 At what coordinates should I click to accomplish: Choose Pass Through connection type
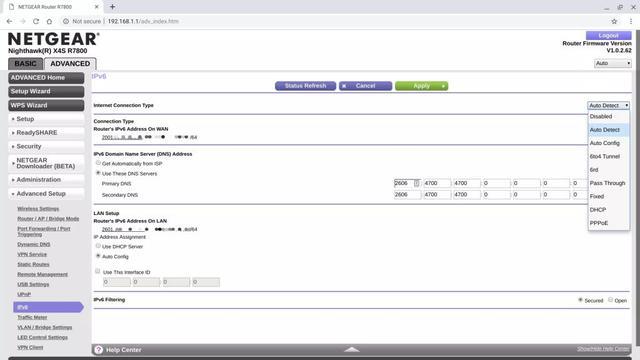pyautogui.click(x=608, y=183)
